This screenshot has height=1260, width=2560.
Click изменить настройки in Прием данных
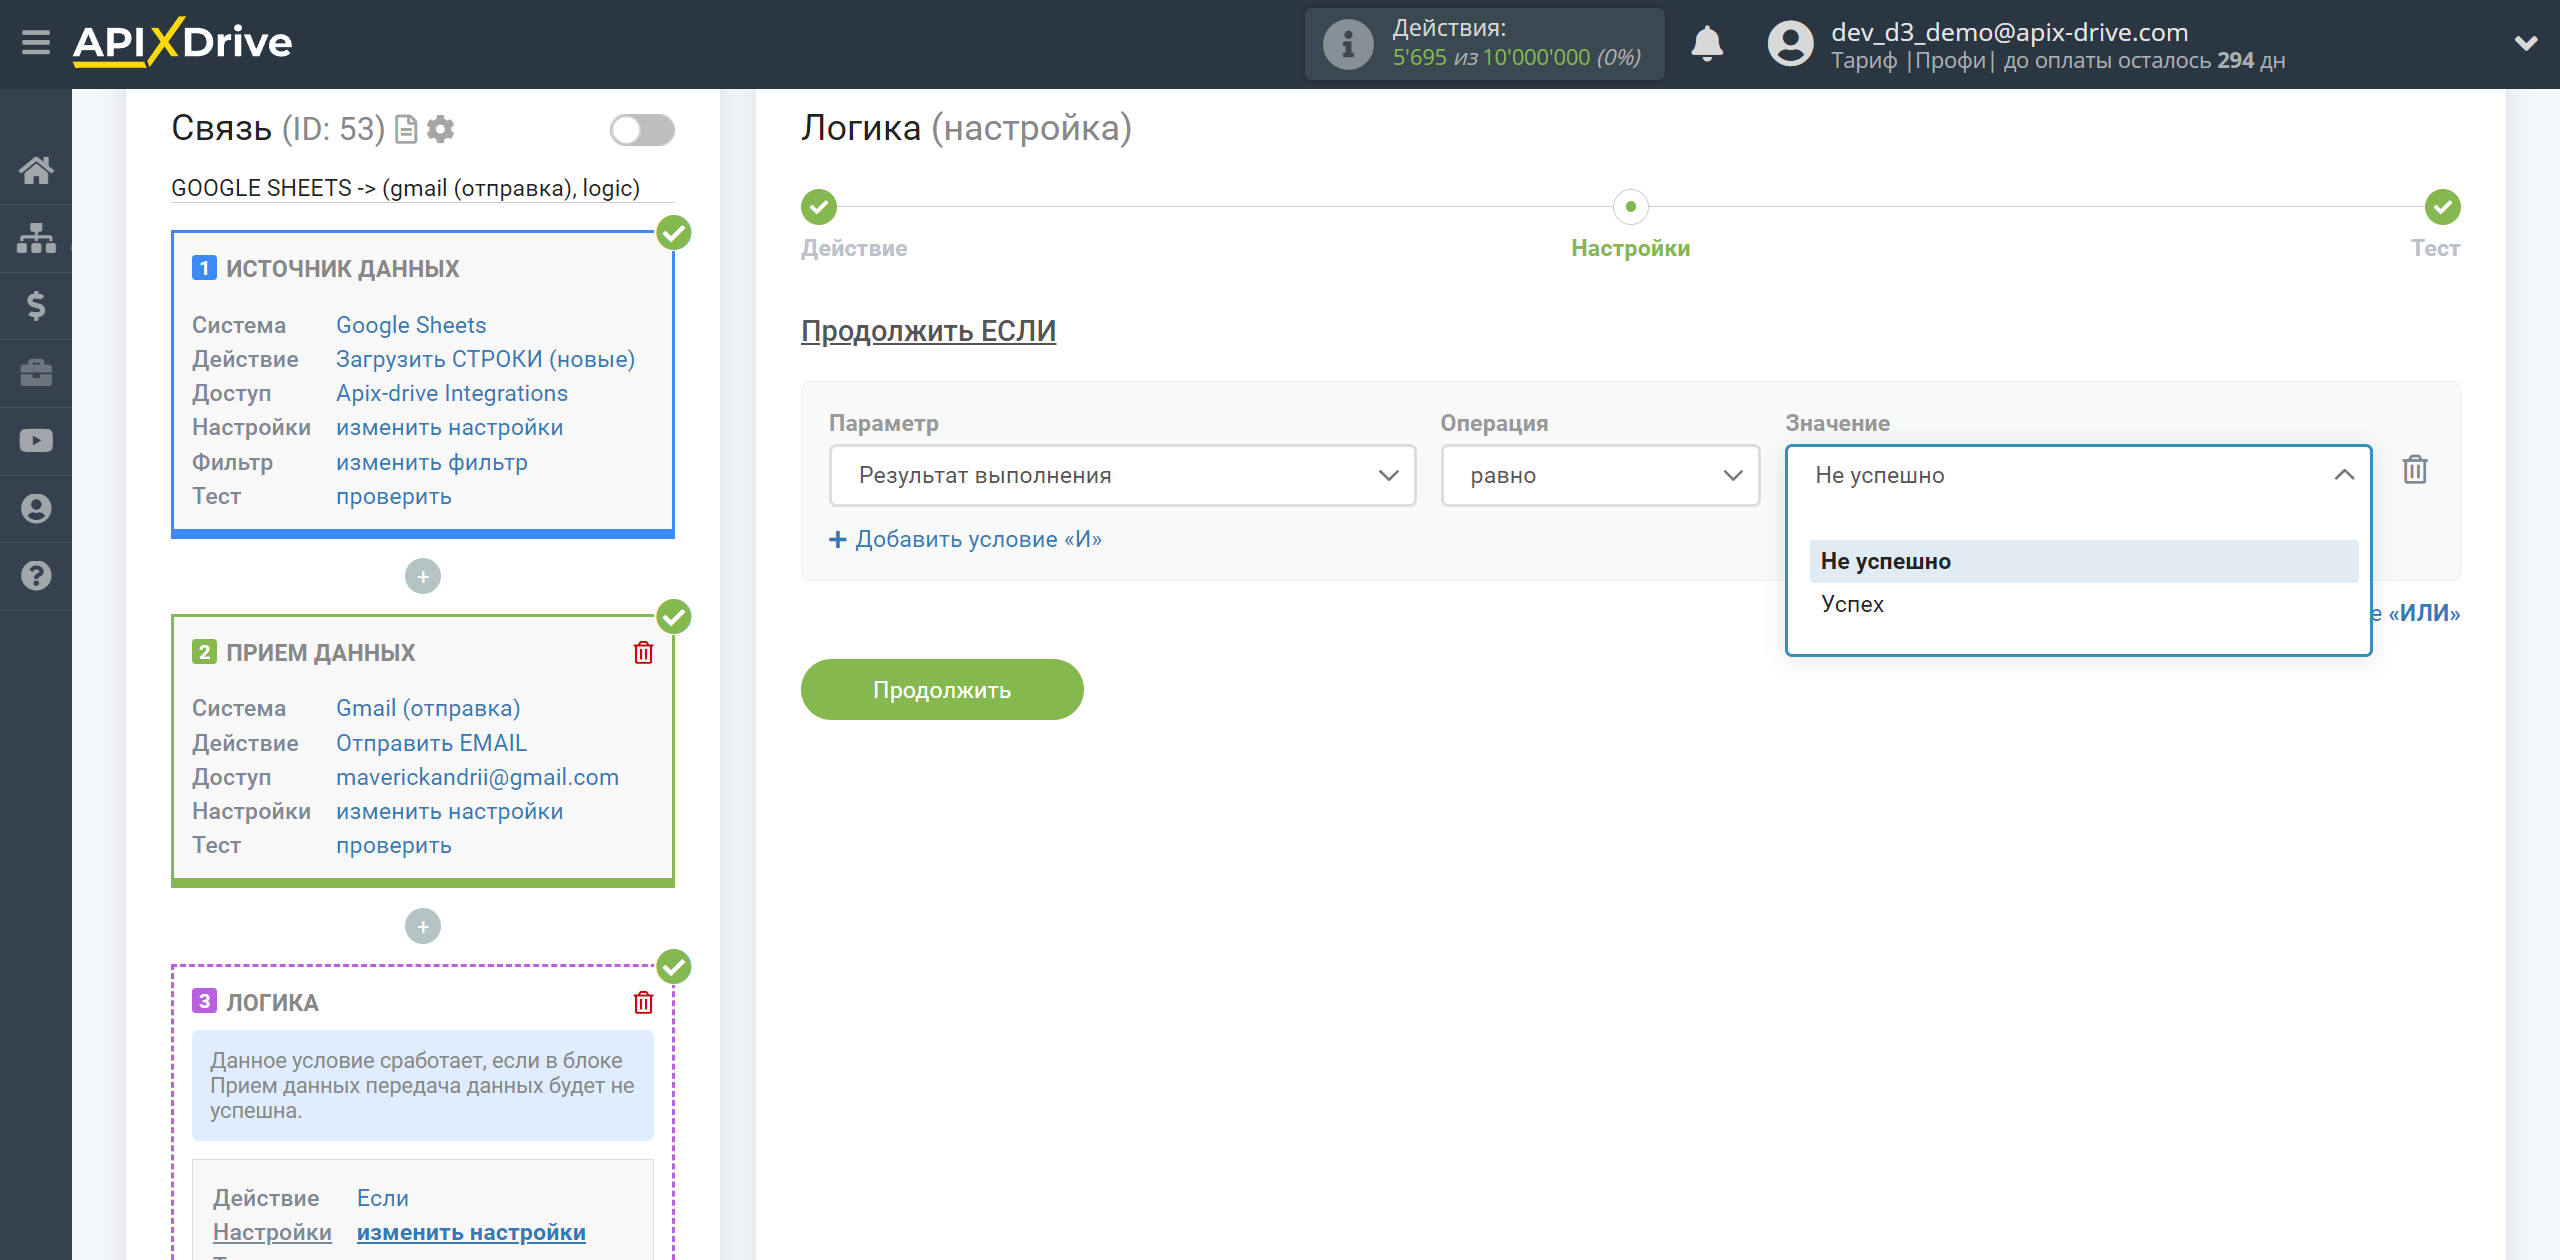449,812
